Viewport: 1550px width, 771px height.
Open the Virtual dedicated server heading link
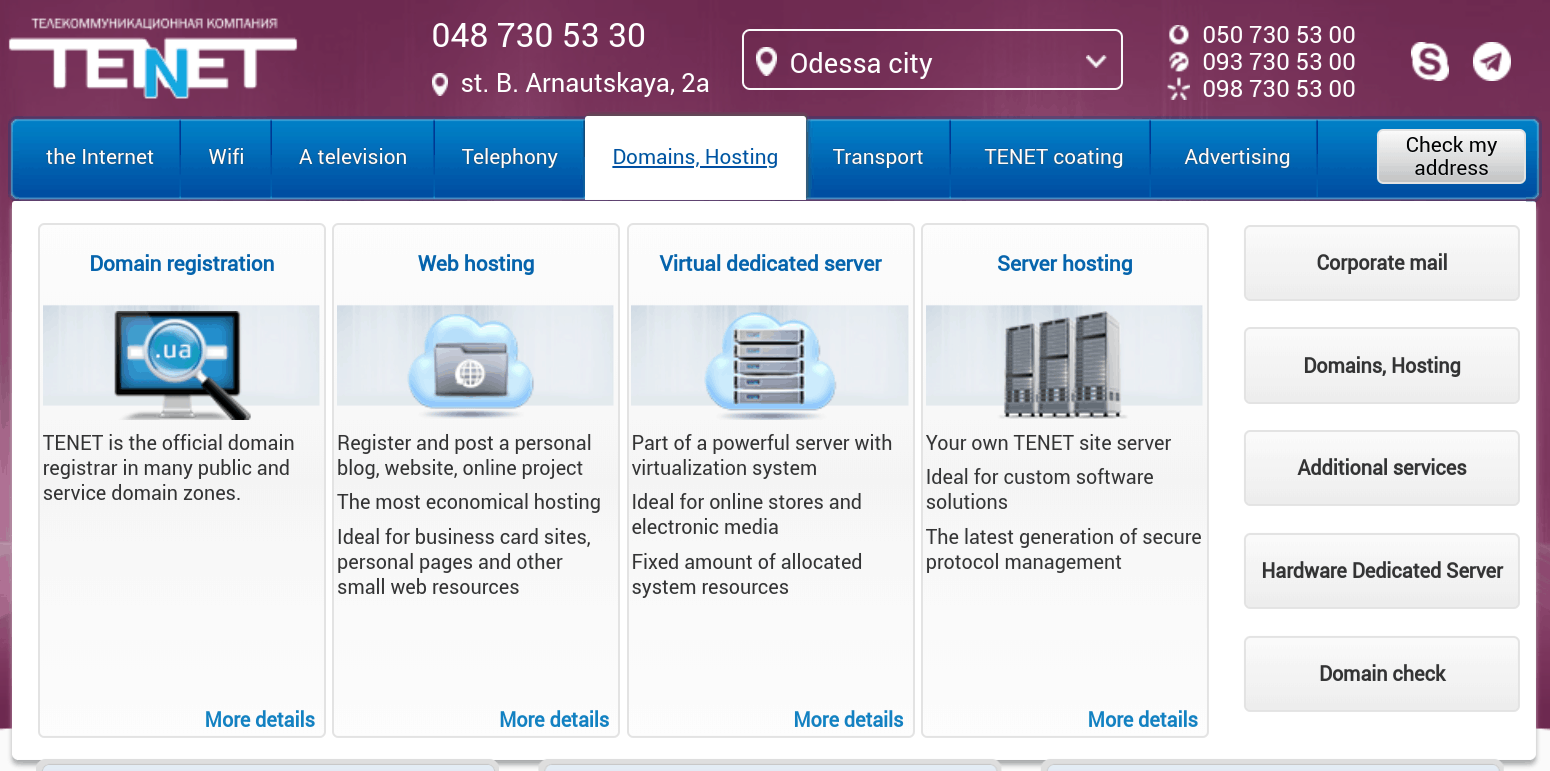point(770,264)
